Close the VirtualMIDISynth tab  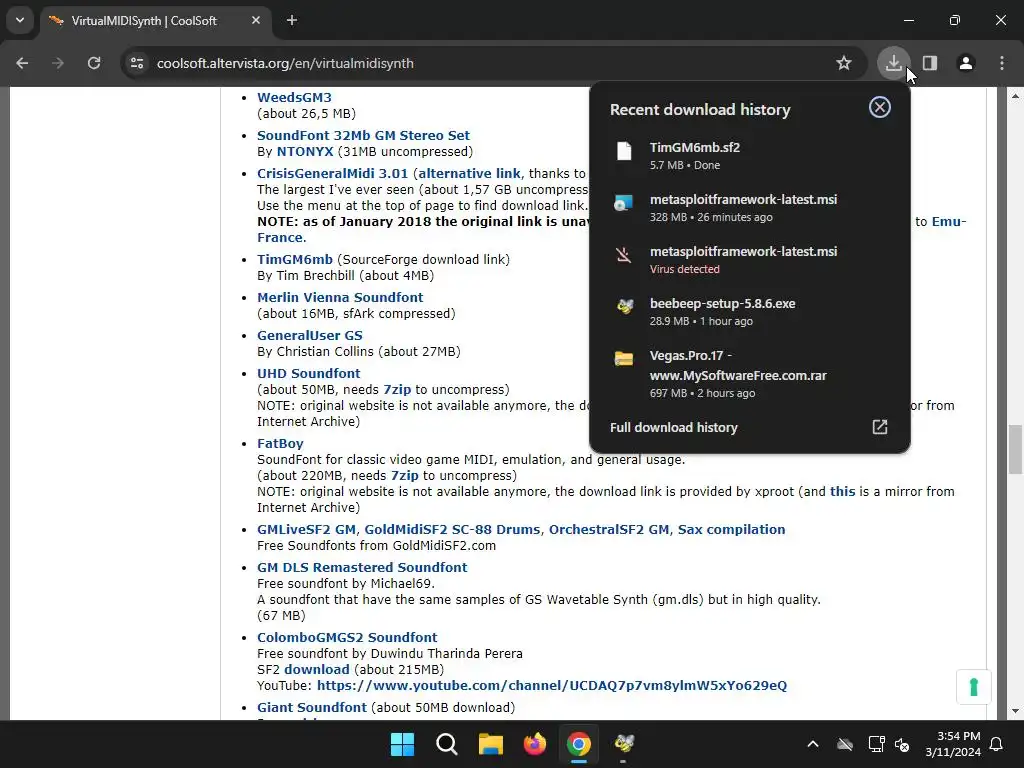coord(256,20)
